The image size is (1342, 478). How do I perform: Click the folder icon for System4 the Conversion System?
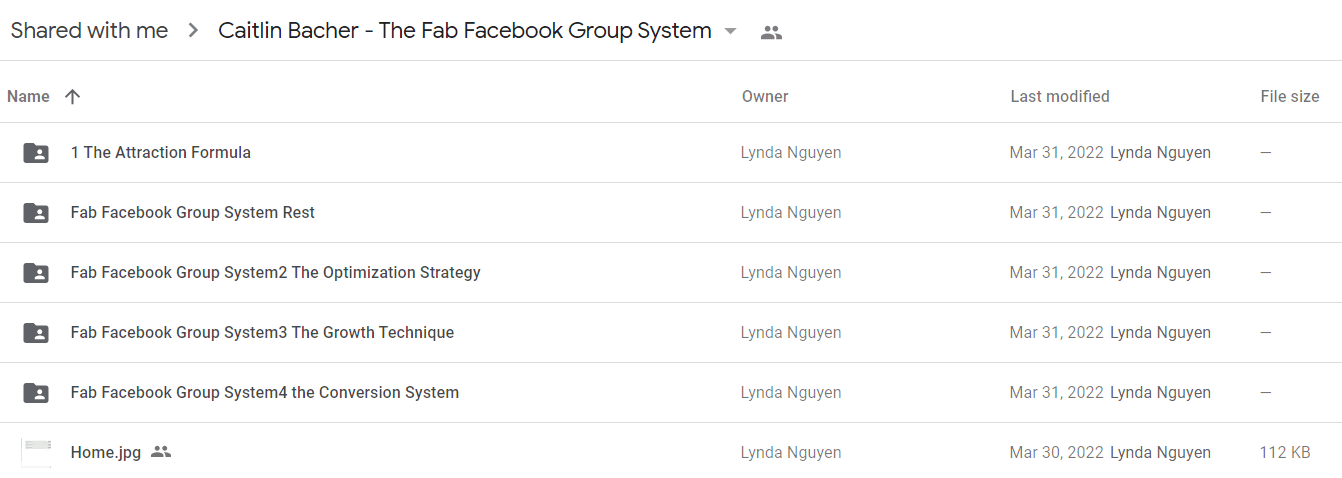tap(36, 393)
